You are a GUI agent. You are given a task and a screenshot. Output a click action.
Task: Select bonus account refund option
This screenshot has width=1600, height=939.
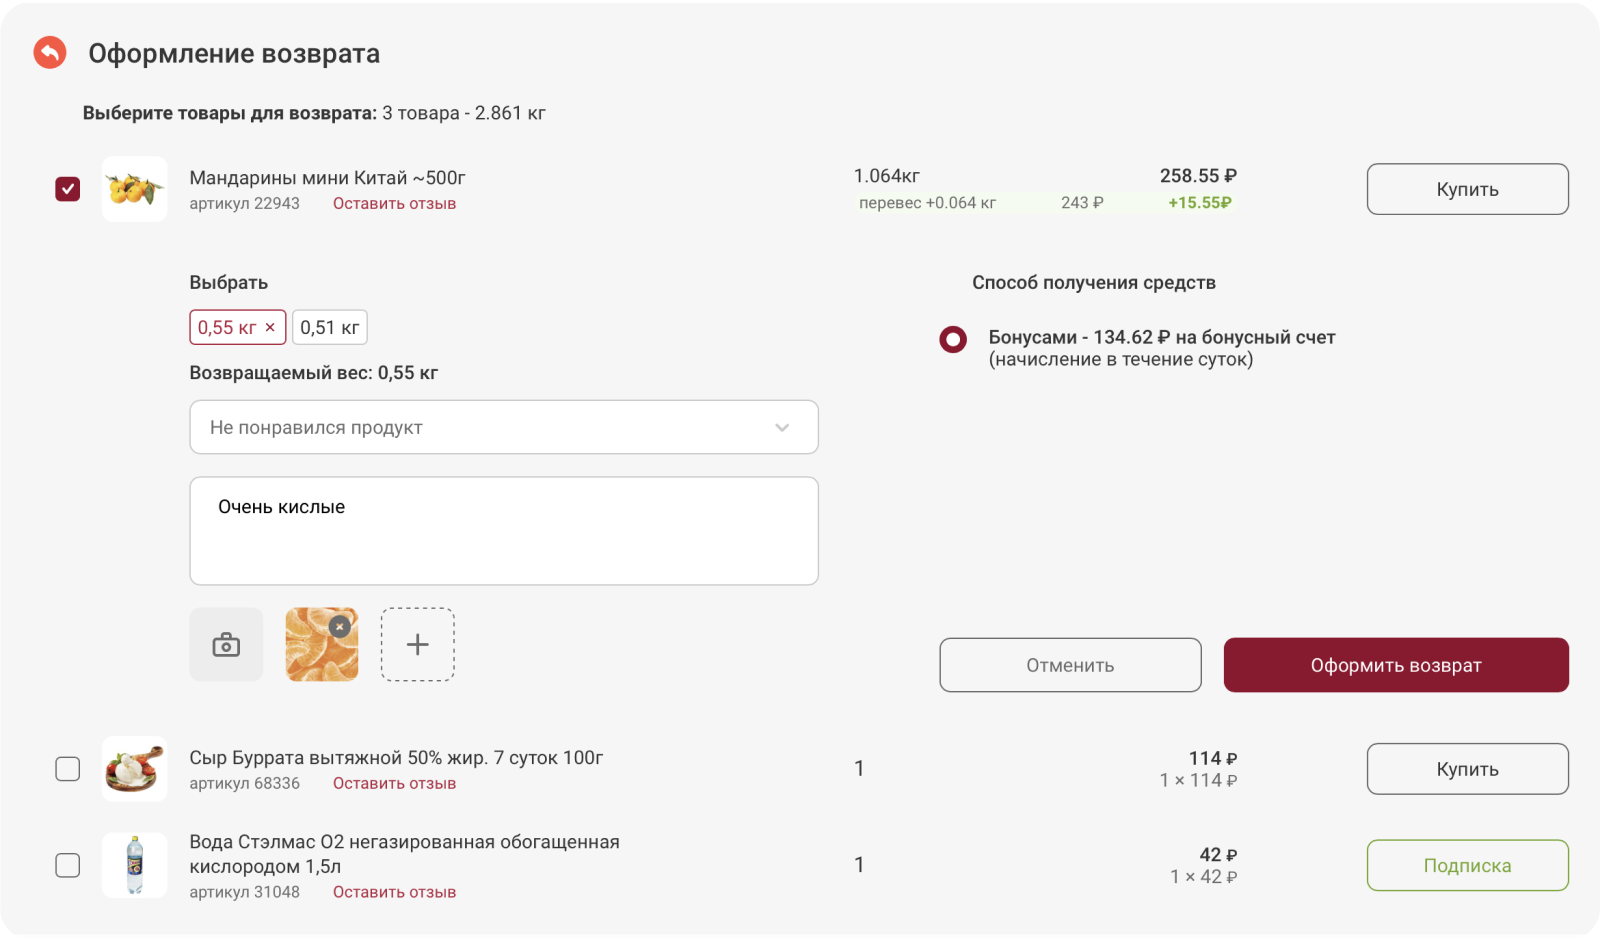click(953, 340)
